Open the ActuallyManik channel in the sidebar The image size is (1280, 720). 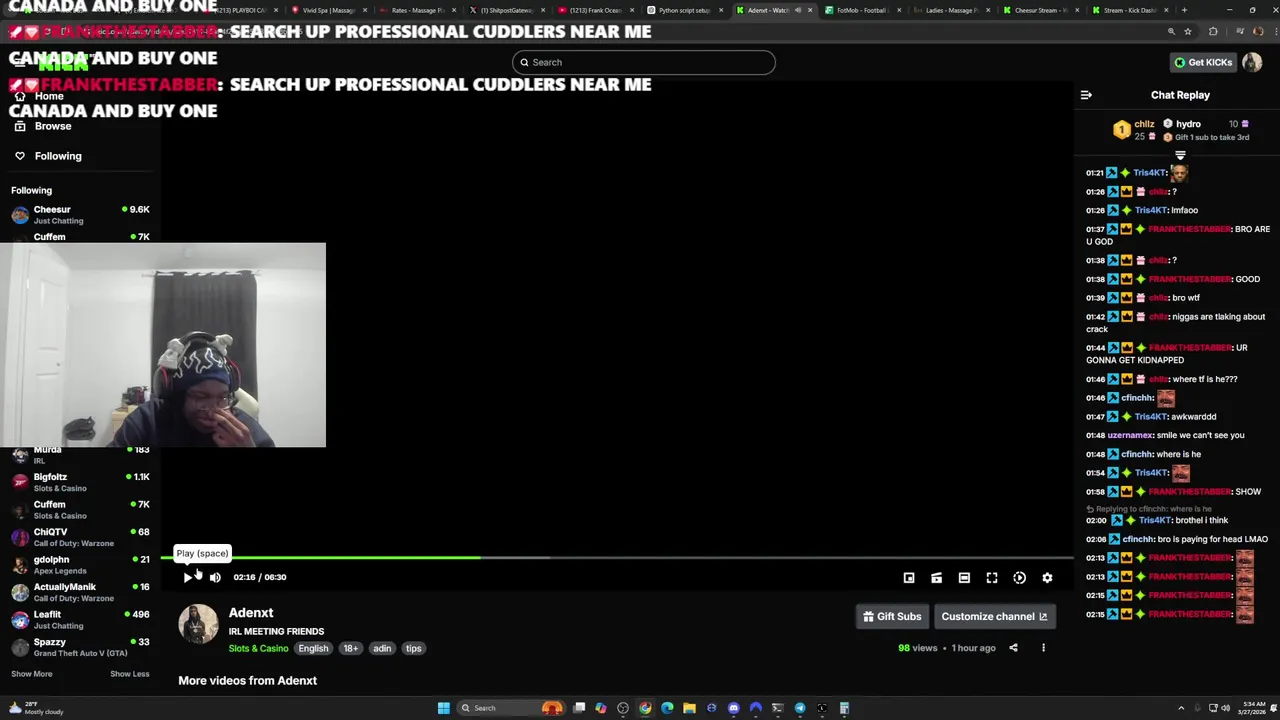80,592
